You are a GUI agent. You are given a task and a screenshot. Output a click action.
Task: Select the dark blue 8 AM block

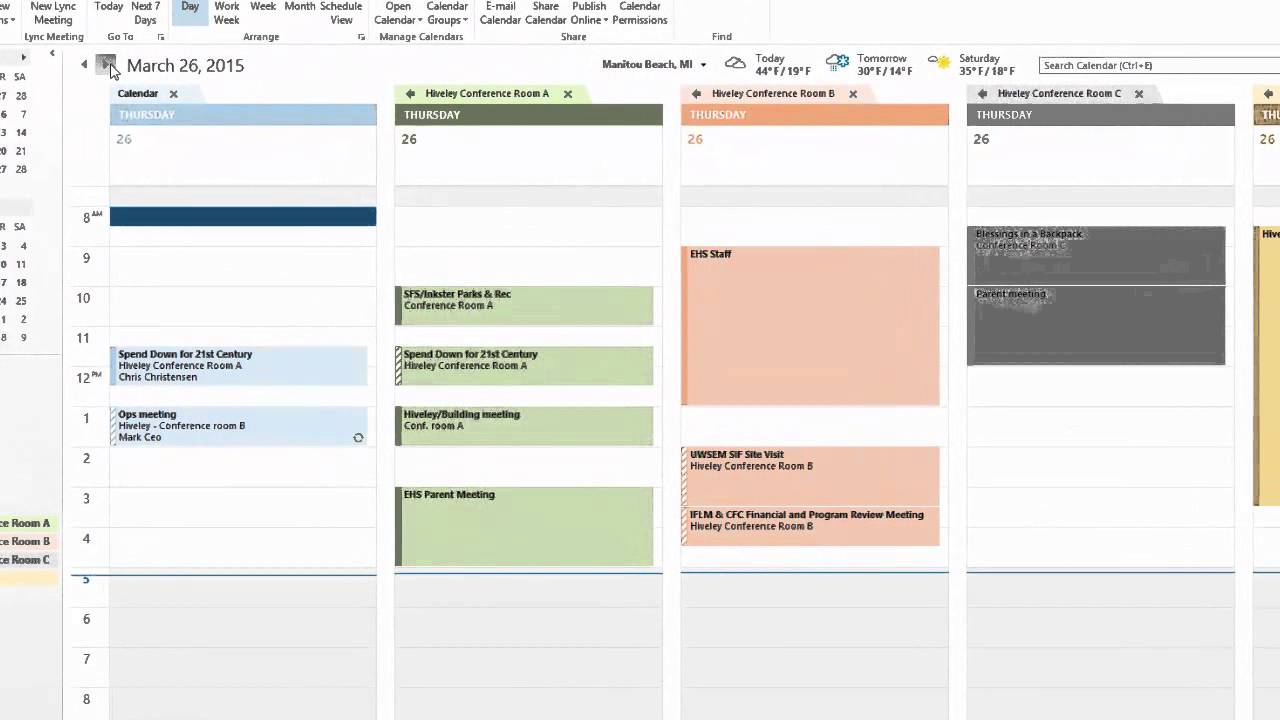[x=243, y=216]
